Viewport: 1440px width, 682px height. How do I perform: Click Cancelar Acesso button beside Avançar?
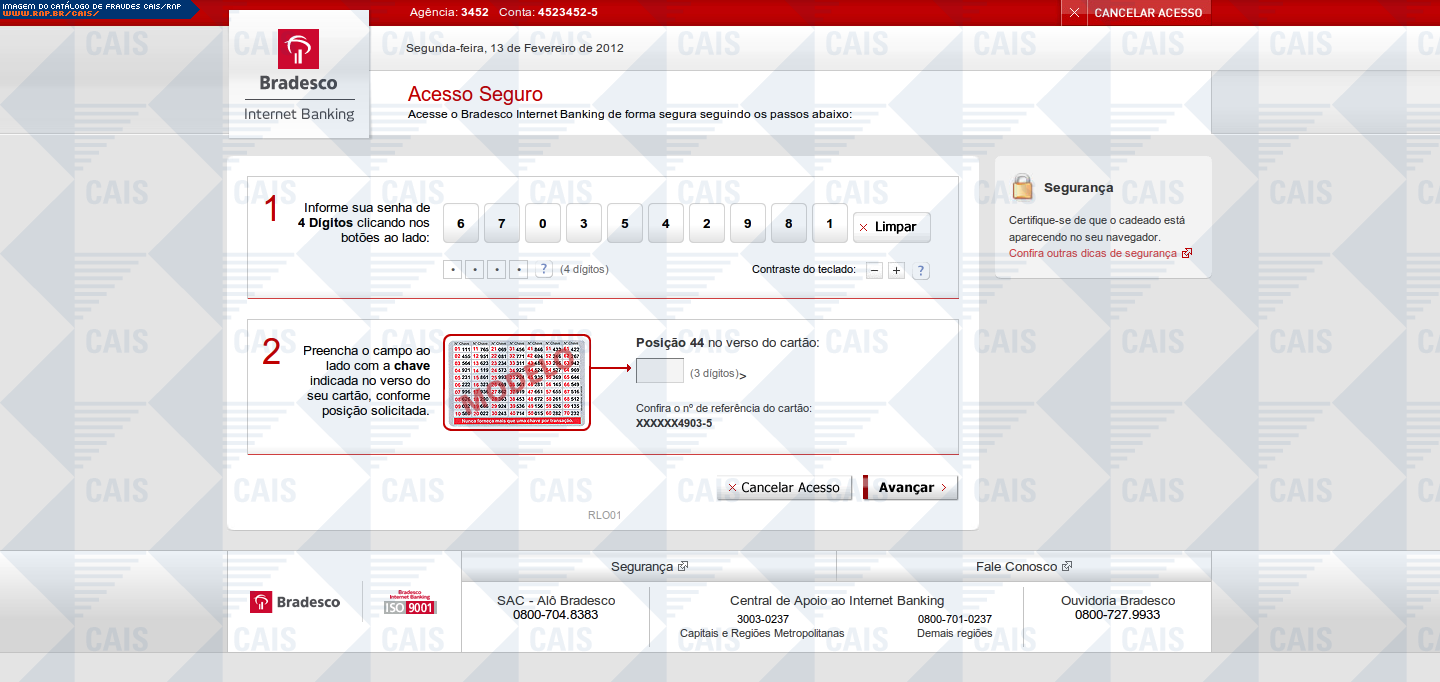[x=784, y=488]
